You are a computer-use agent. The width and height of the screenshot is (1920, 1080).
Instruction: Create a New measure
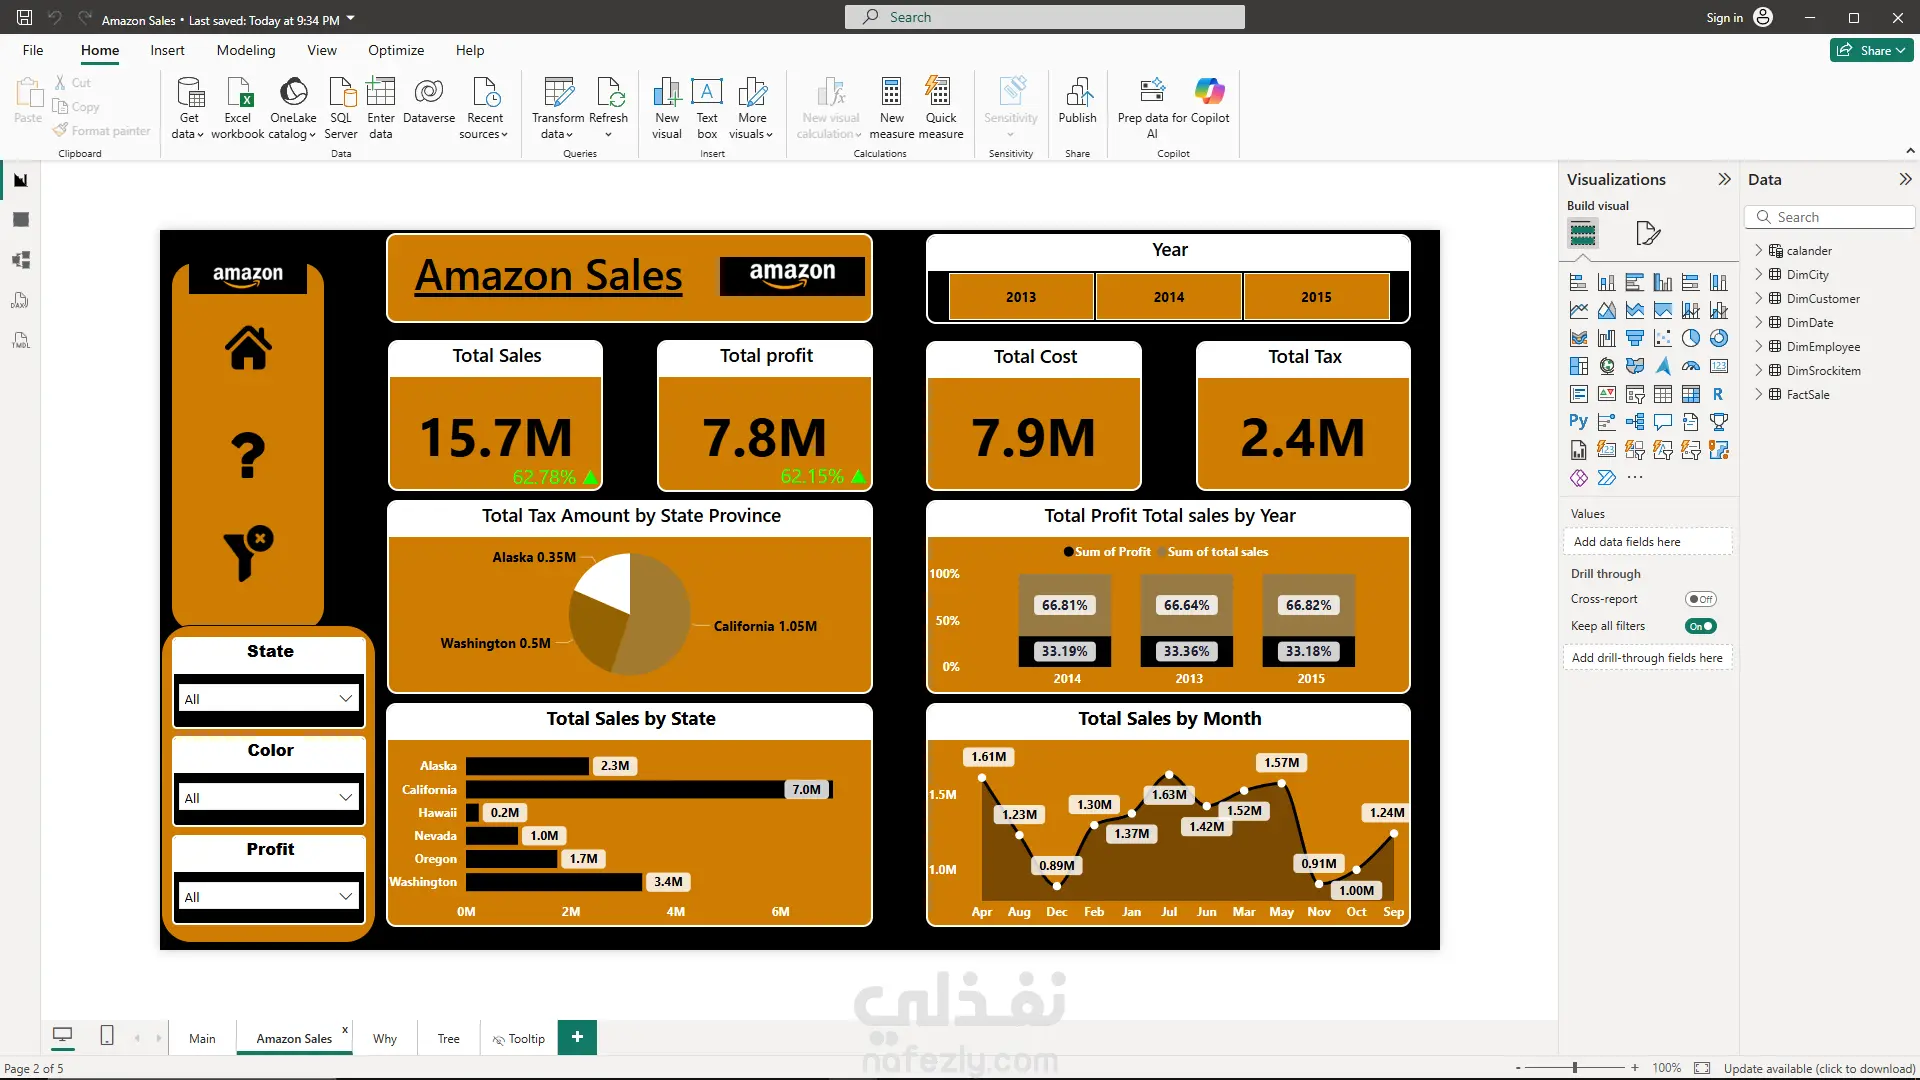tap(891, 108)
